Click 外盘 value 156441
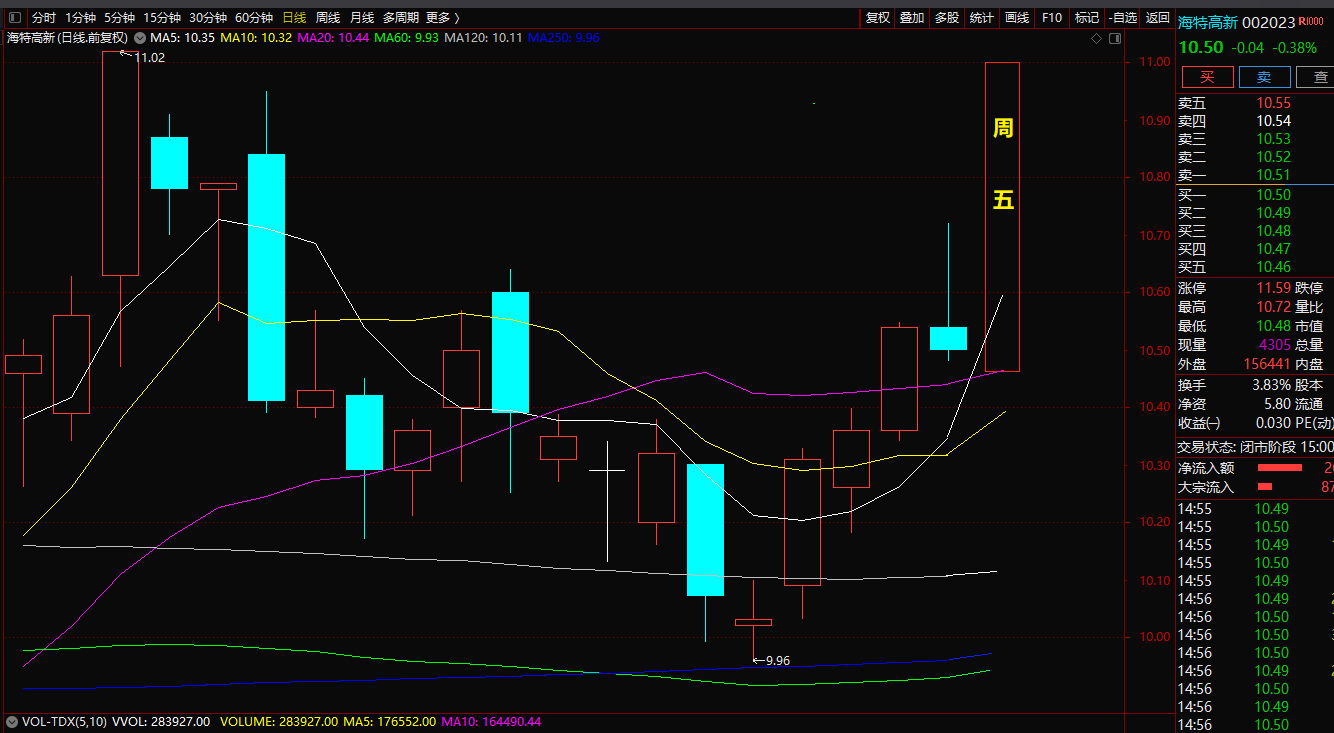The width and height of the screenshot is (1334, 733). (x=1267, y=365)
